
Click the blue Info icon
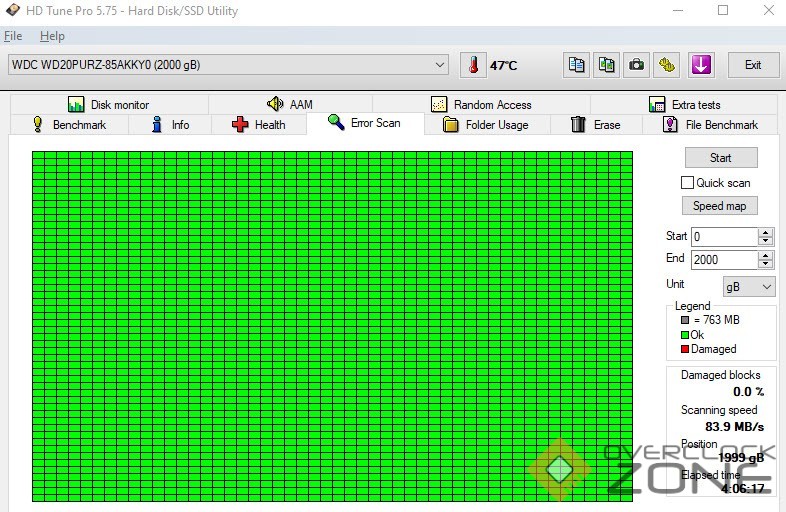click(157, 124)
